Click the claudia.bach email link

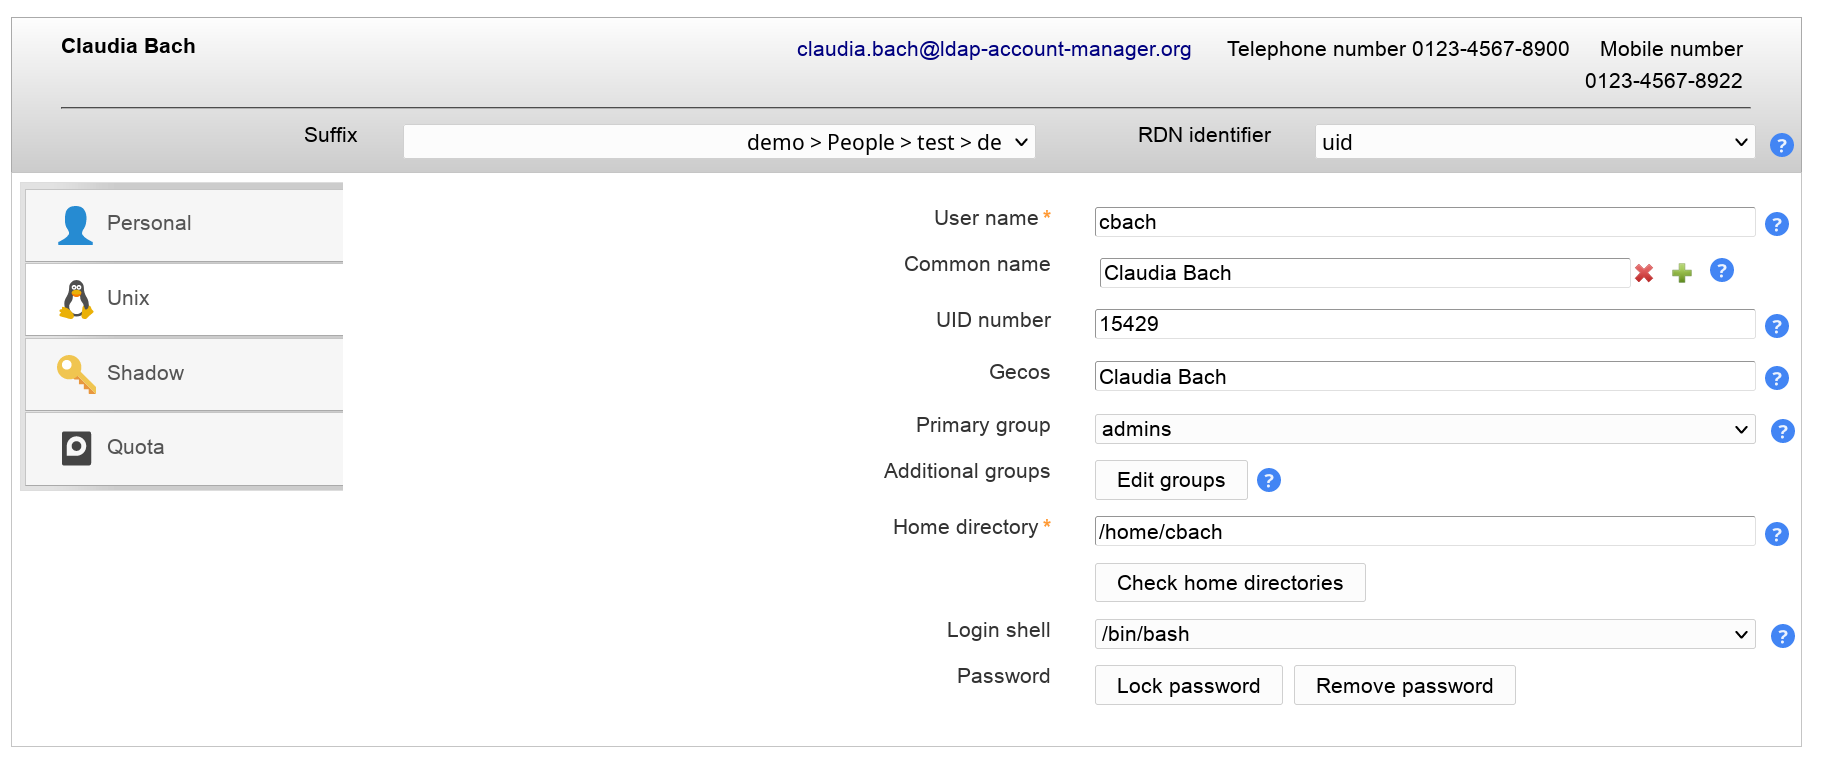click(x=993, y=49)
